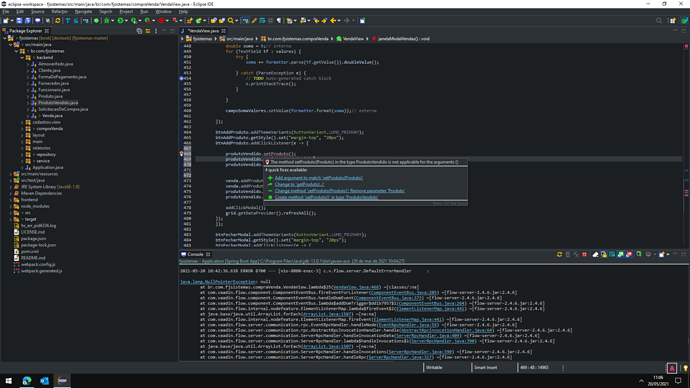Open the java.lang.NullPointerException link in console
The image size is (690, 388).
217,282
